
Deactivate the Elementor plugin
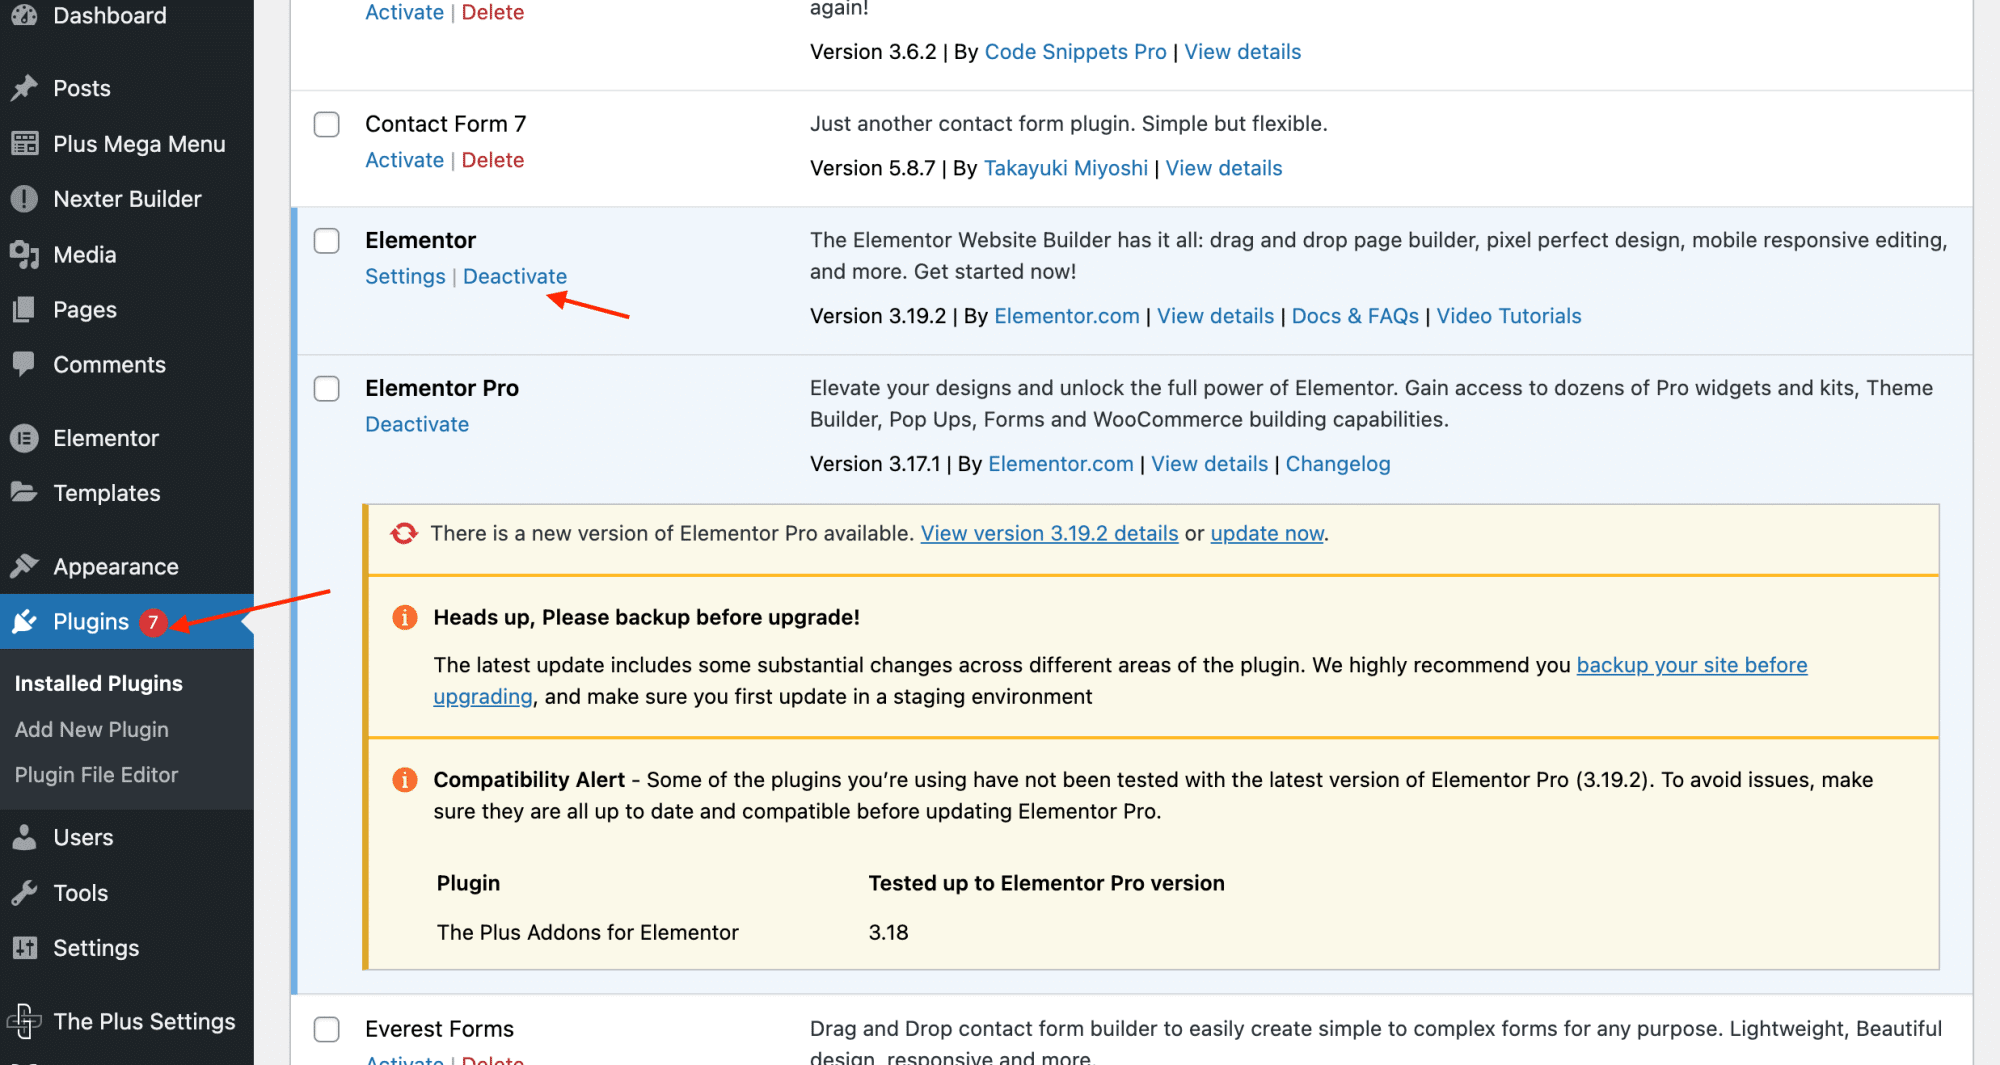point(514,276)
